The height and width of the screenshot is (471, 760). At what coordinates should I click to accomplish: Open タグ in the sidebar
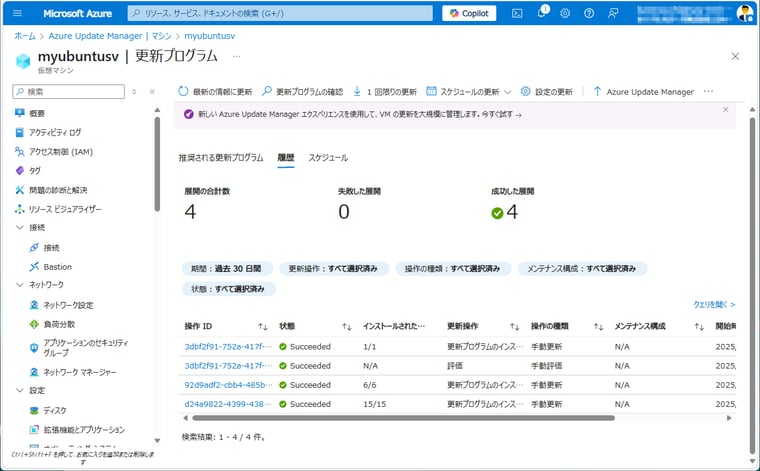(x=28, y=171)
